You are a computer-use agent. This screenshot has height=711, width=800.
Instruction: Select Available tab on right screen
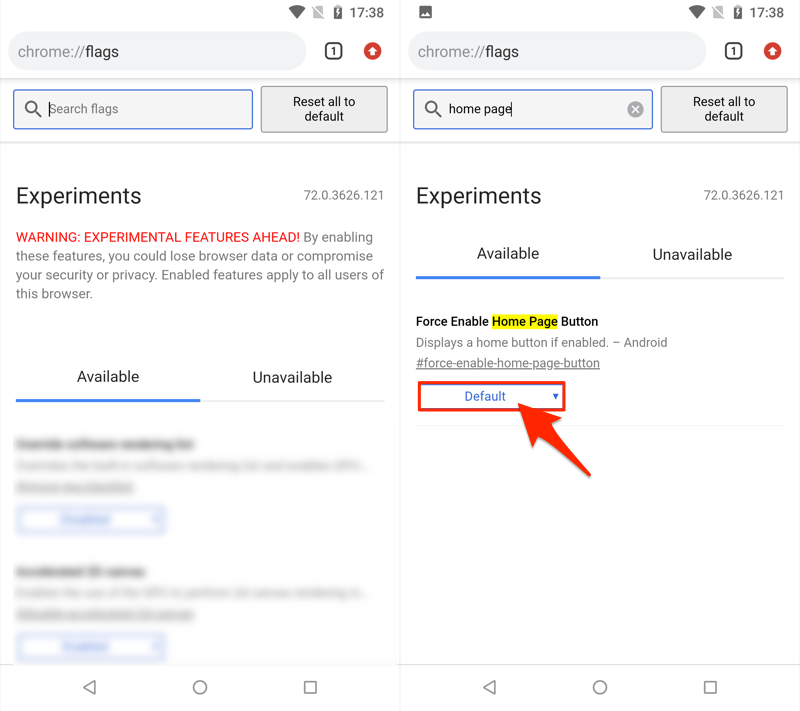[x=508, y=254]
